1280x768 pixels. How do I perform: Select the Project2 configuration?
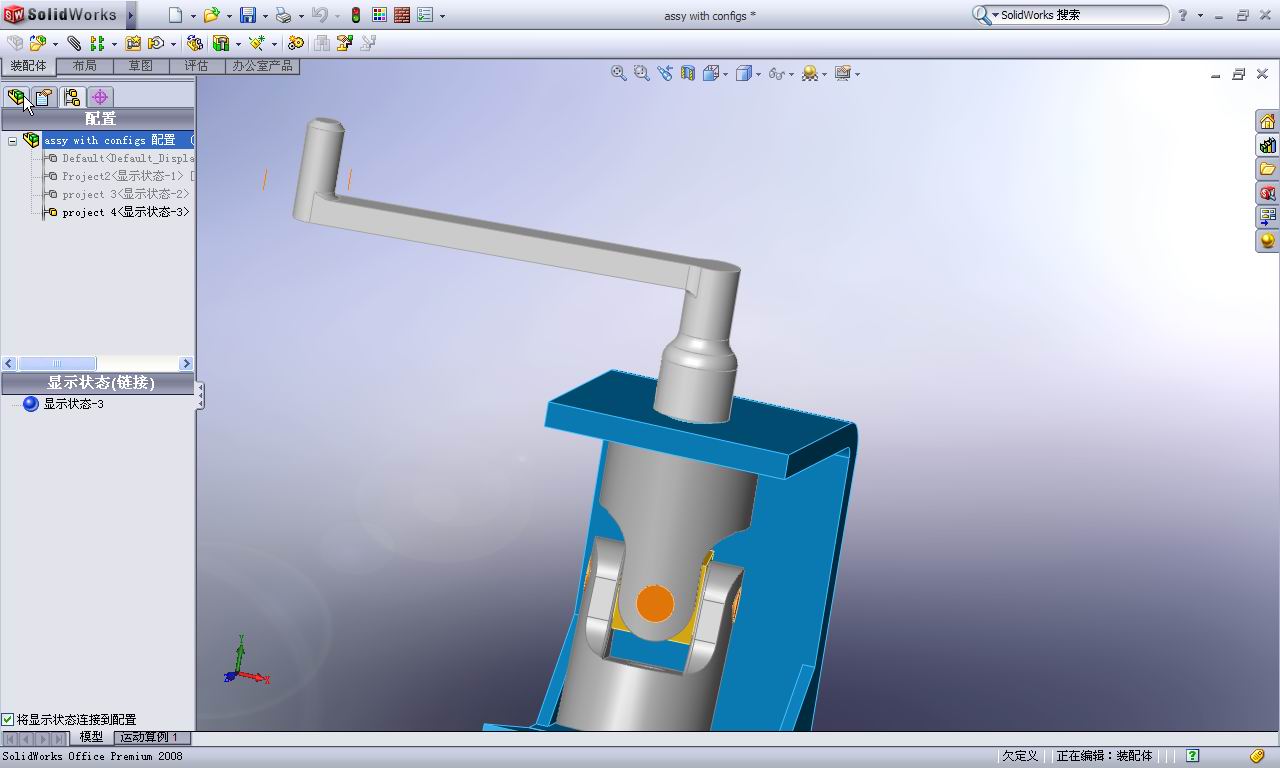(x=119, y=176)
